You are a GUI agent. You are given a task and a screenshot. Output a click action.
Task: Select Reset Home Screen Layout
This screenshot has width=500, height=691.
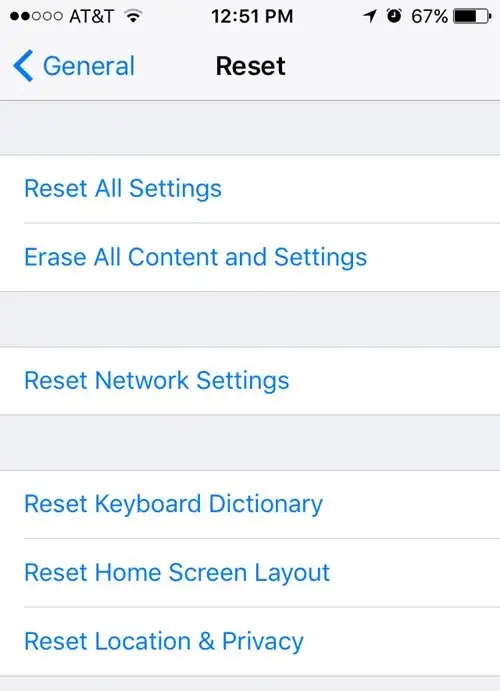[x=250, y=572]
